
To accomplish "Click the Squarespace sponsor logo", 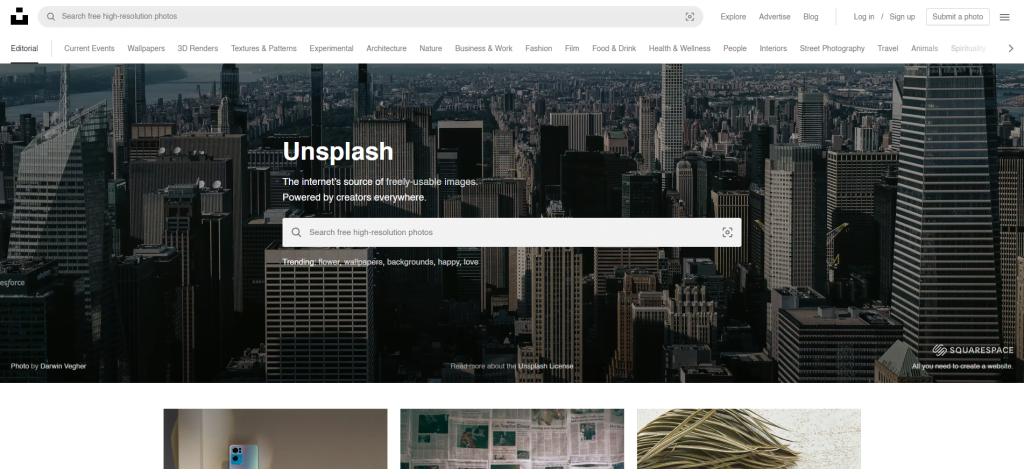I will 973,350.
